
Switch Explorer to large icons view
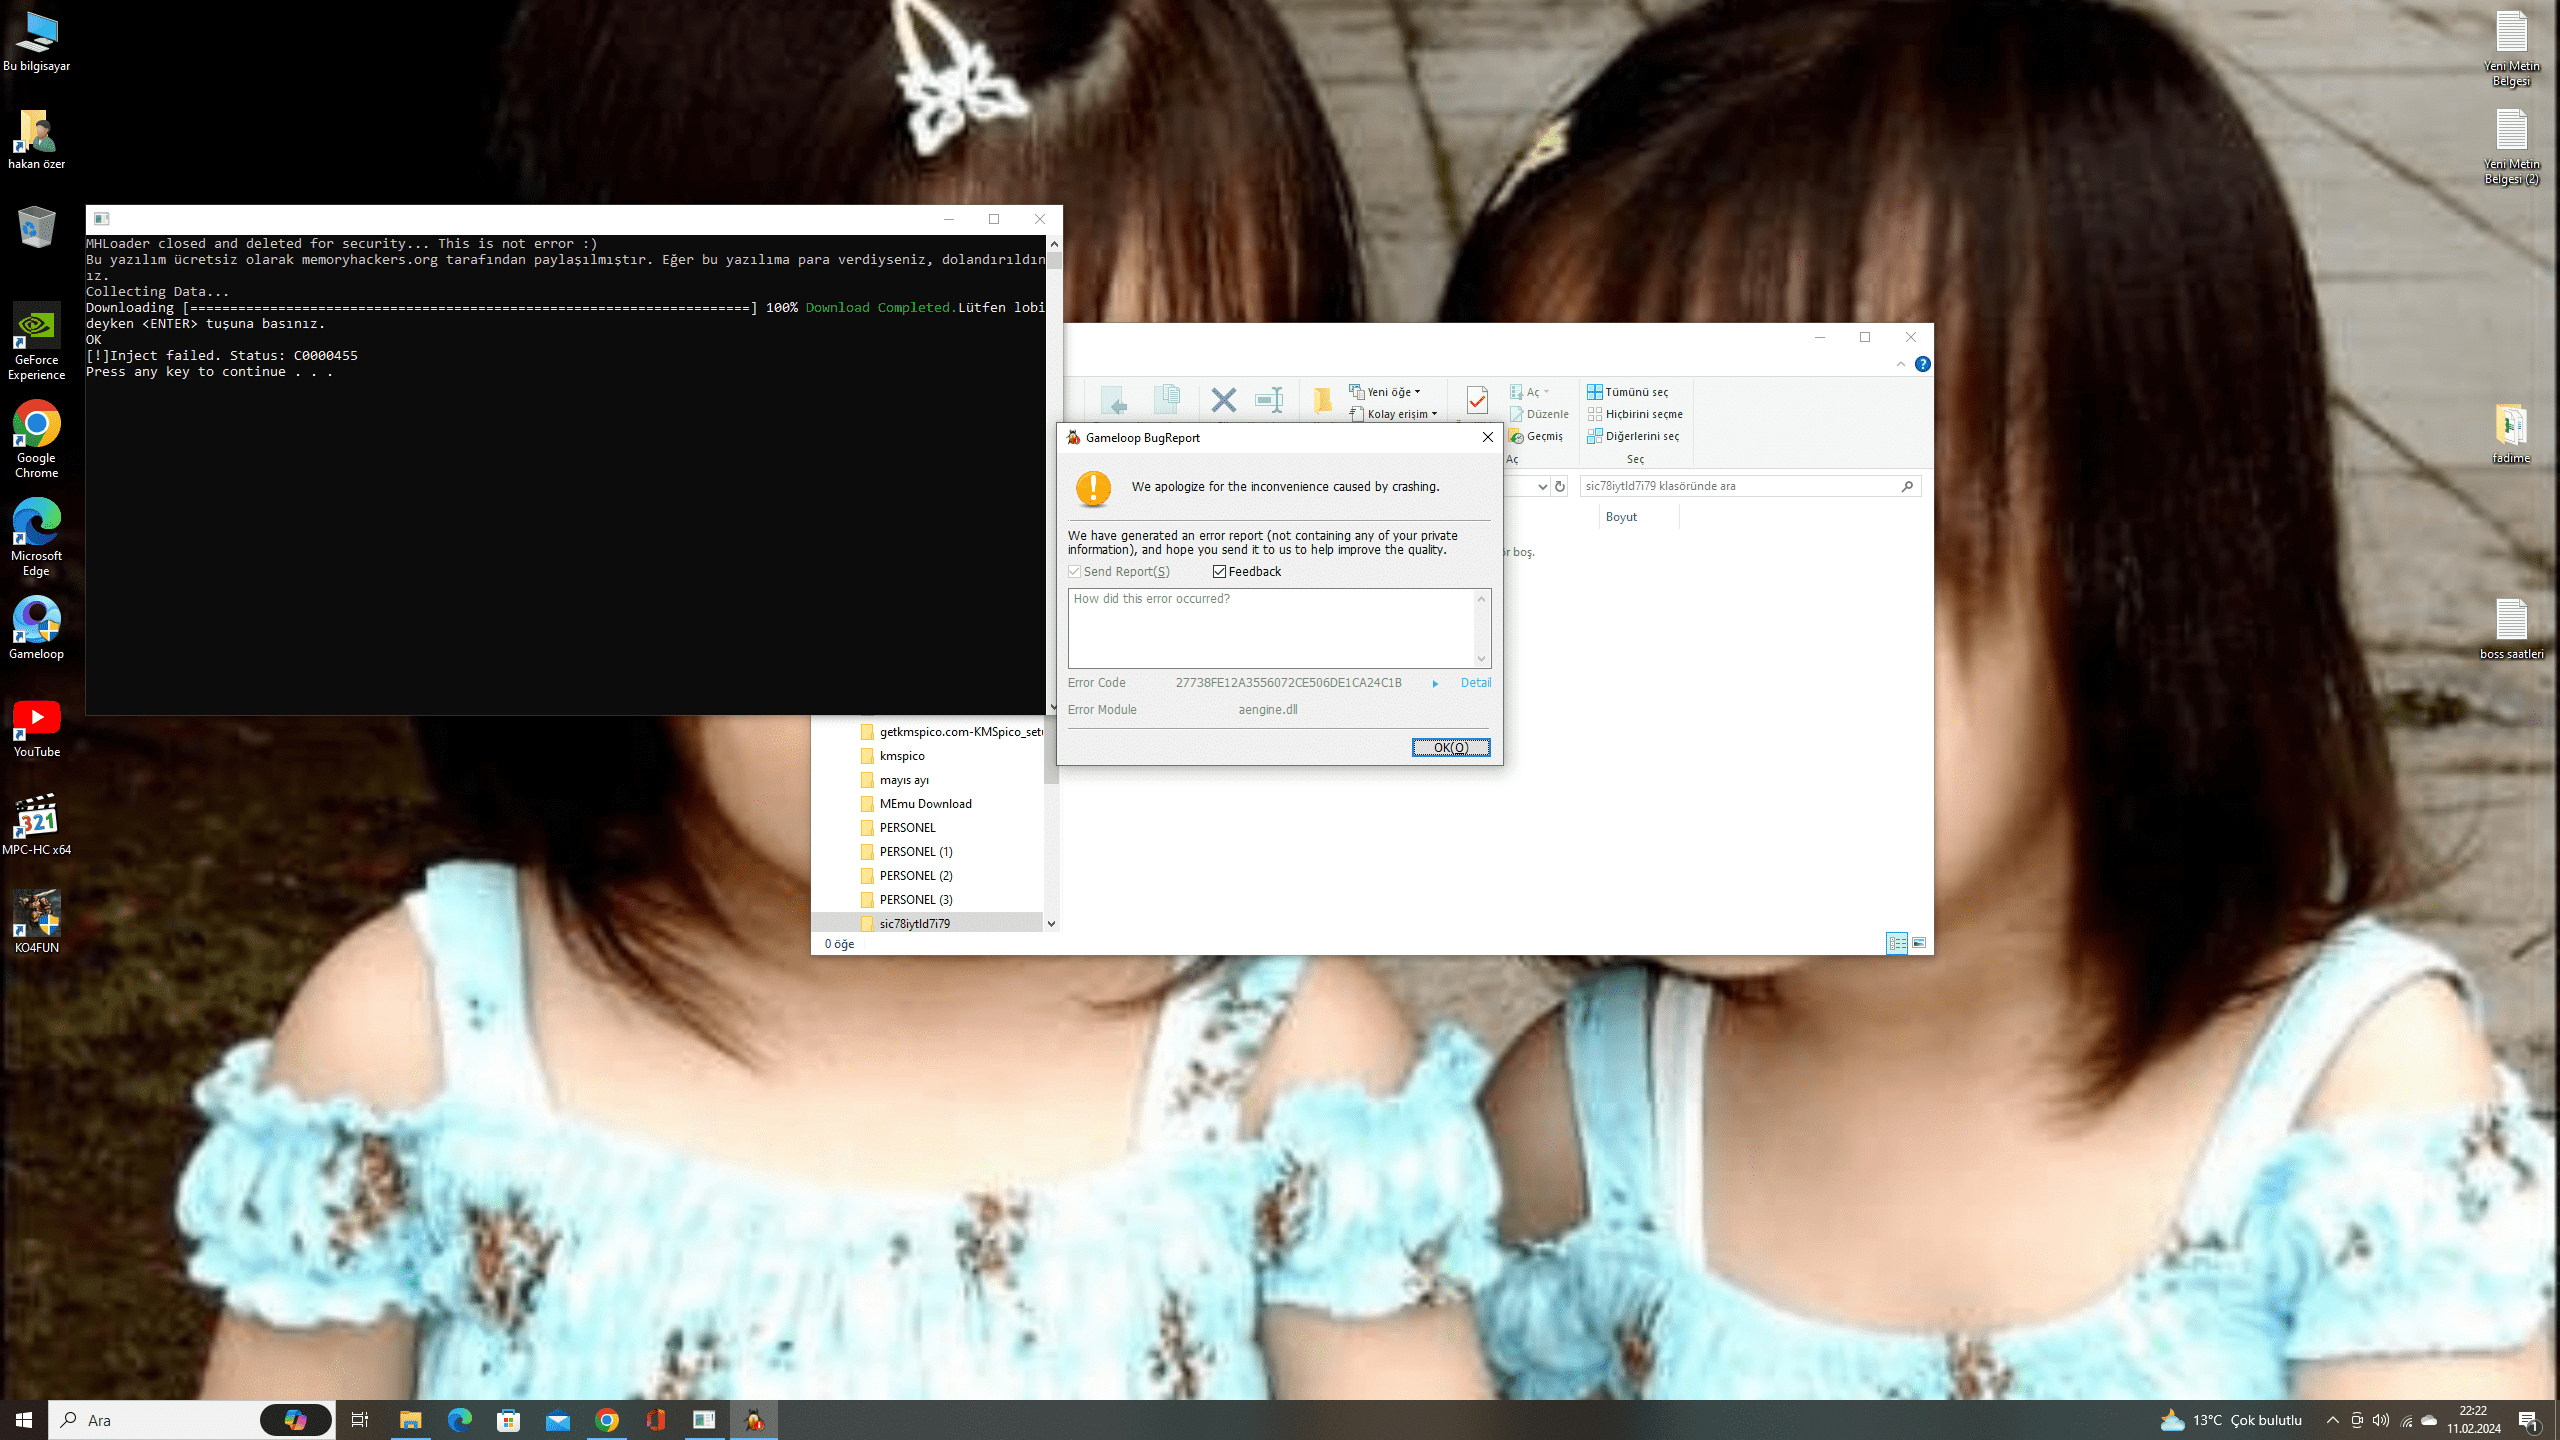point(1919,943)
